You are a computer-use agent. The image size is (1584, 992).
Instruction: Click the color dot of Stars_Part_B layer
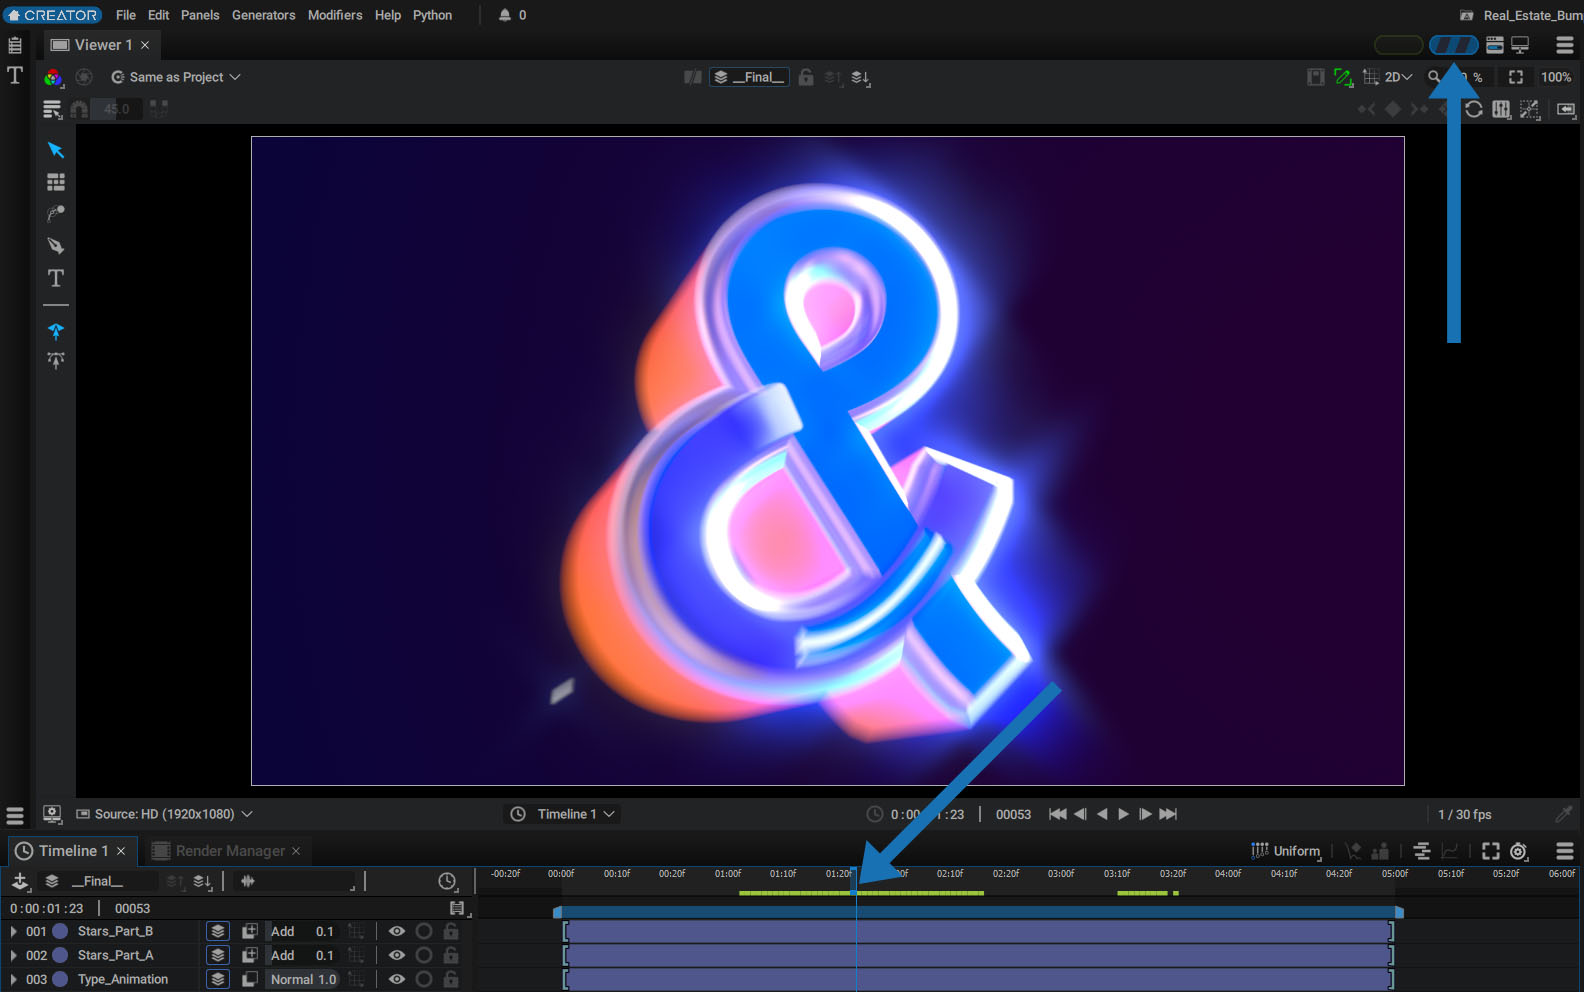[x=60, y=931]
